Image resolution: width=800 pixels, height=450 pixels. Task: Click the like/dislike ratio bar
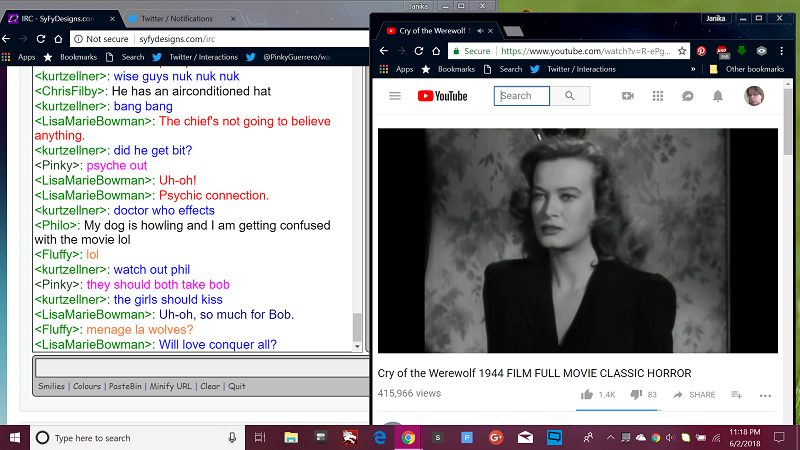[x=619, y=410]
